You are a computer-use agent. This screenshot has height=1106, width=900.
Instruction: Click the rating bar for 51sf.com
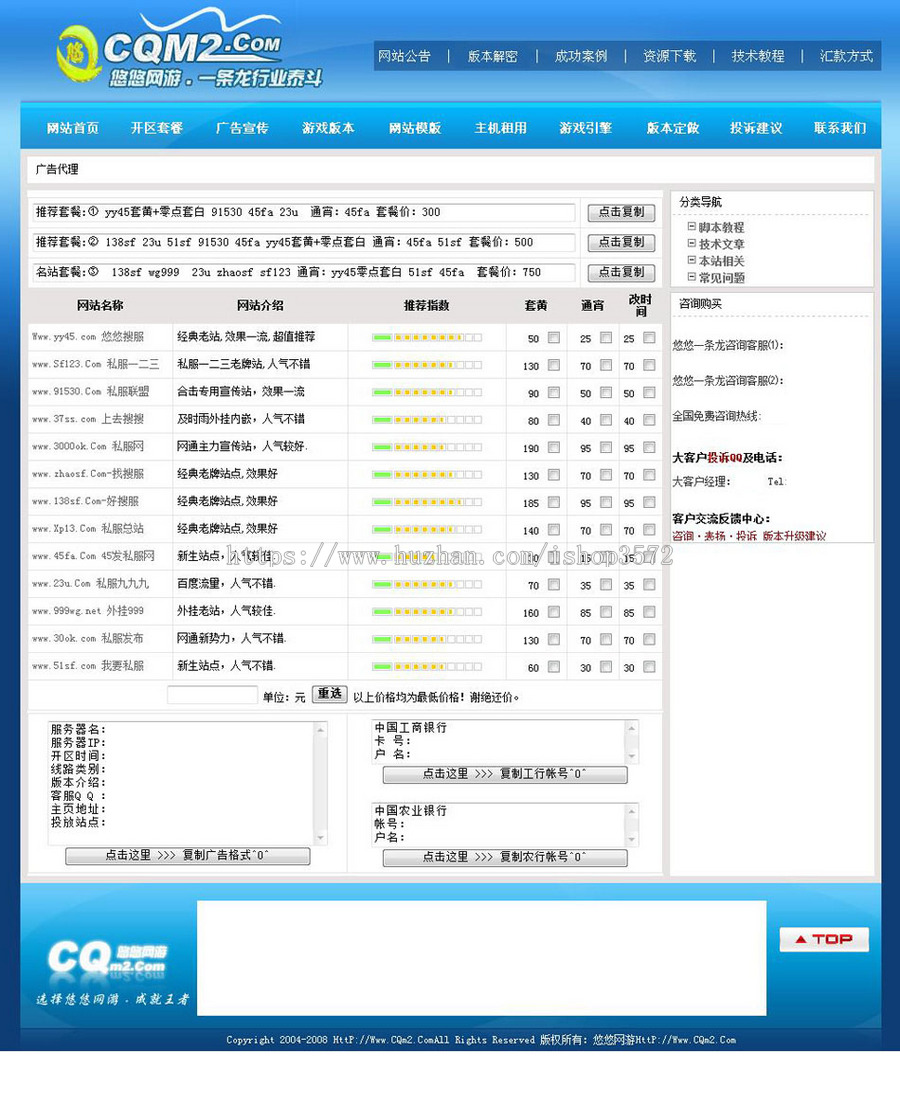[x=427, y=667]
